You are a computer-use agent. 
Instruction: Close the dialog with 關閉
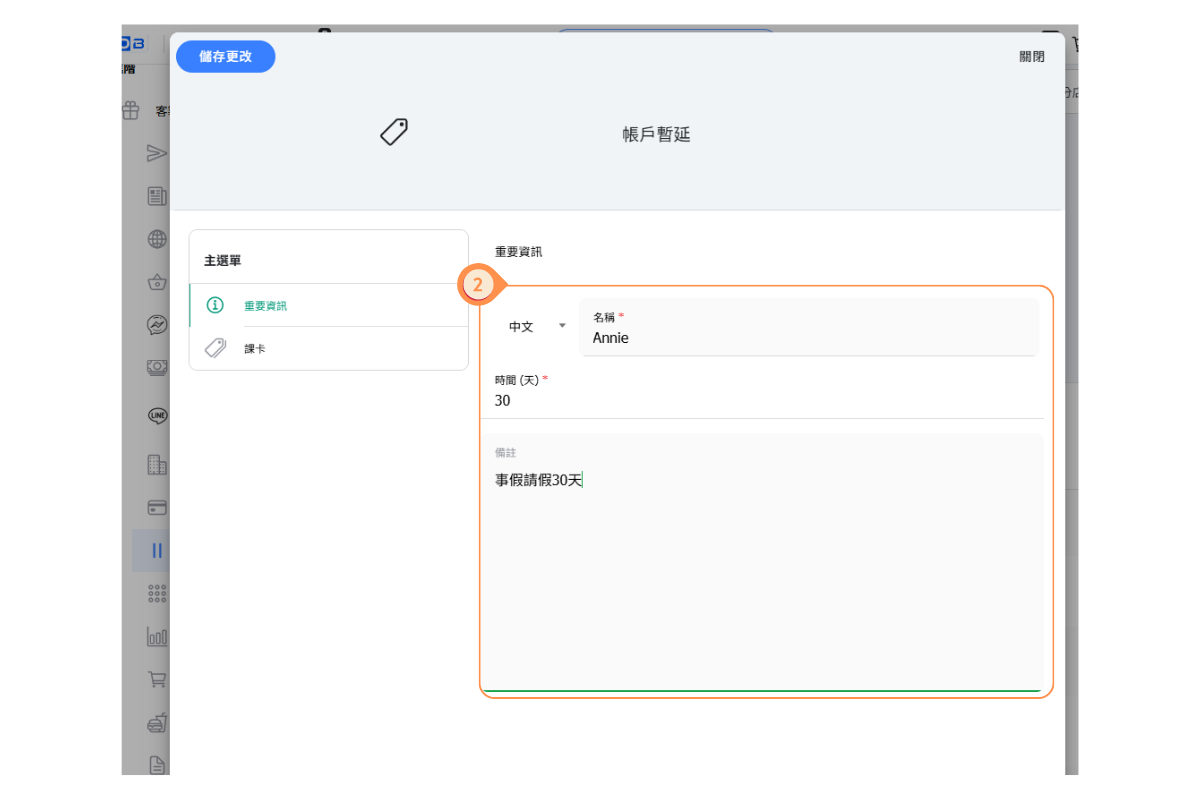tap(1031, 57)
